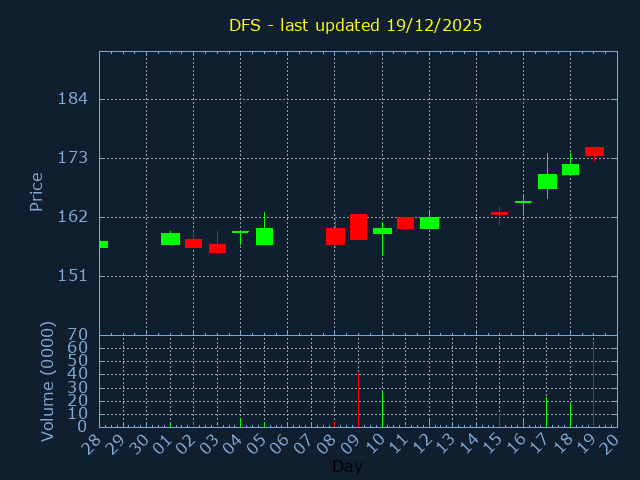Select the green candlestick on day 18
The height and width of the screenshot is (480, 640).
coord(570,169)
